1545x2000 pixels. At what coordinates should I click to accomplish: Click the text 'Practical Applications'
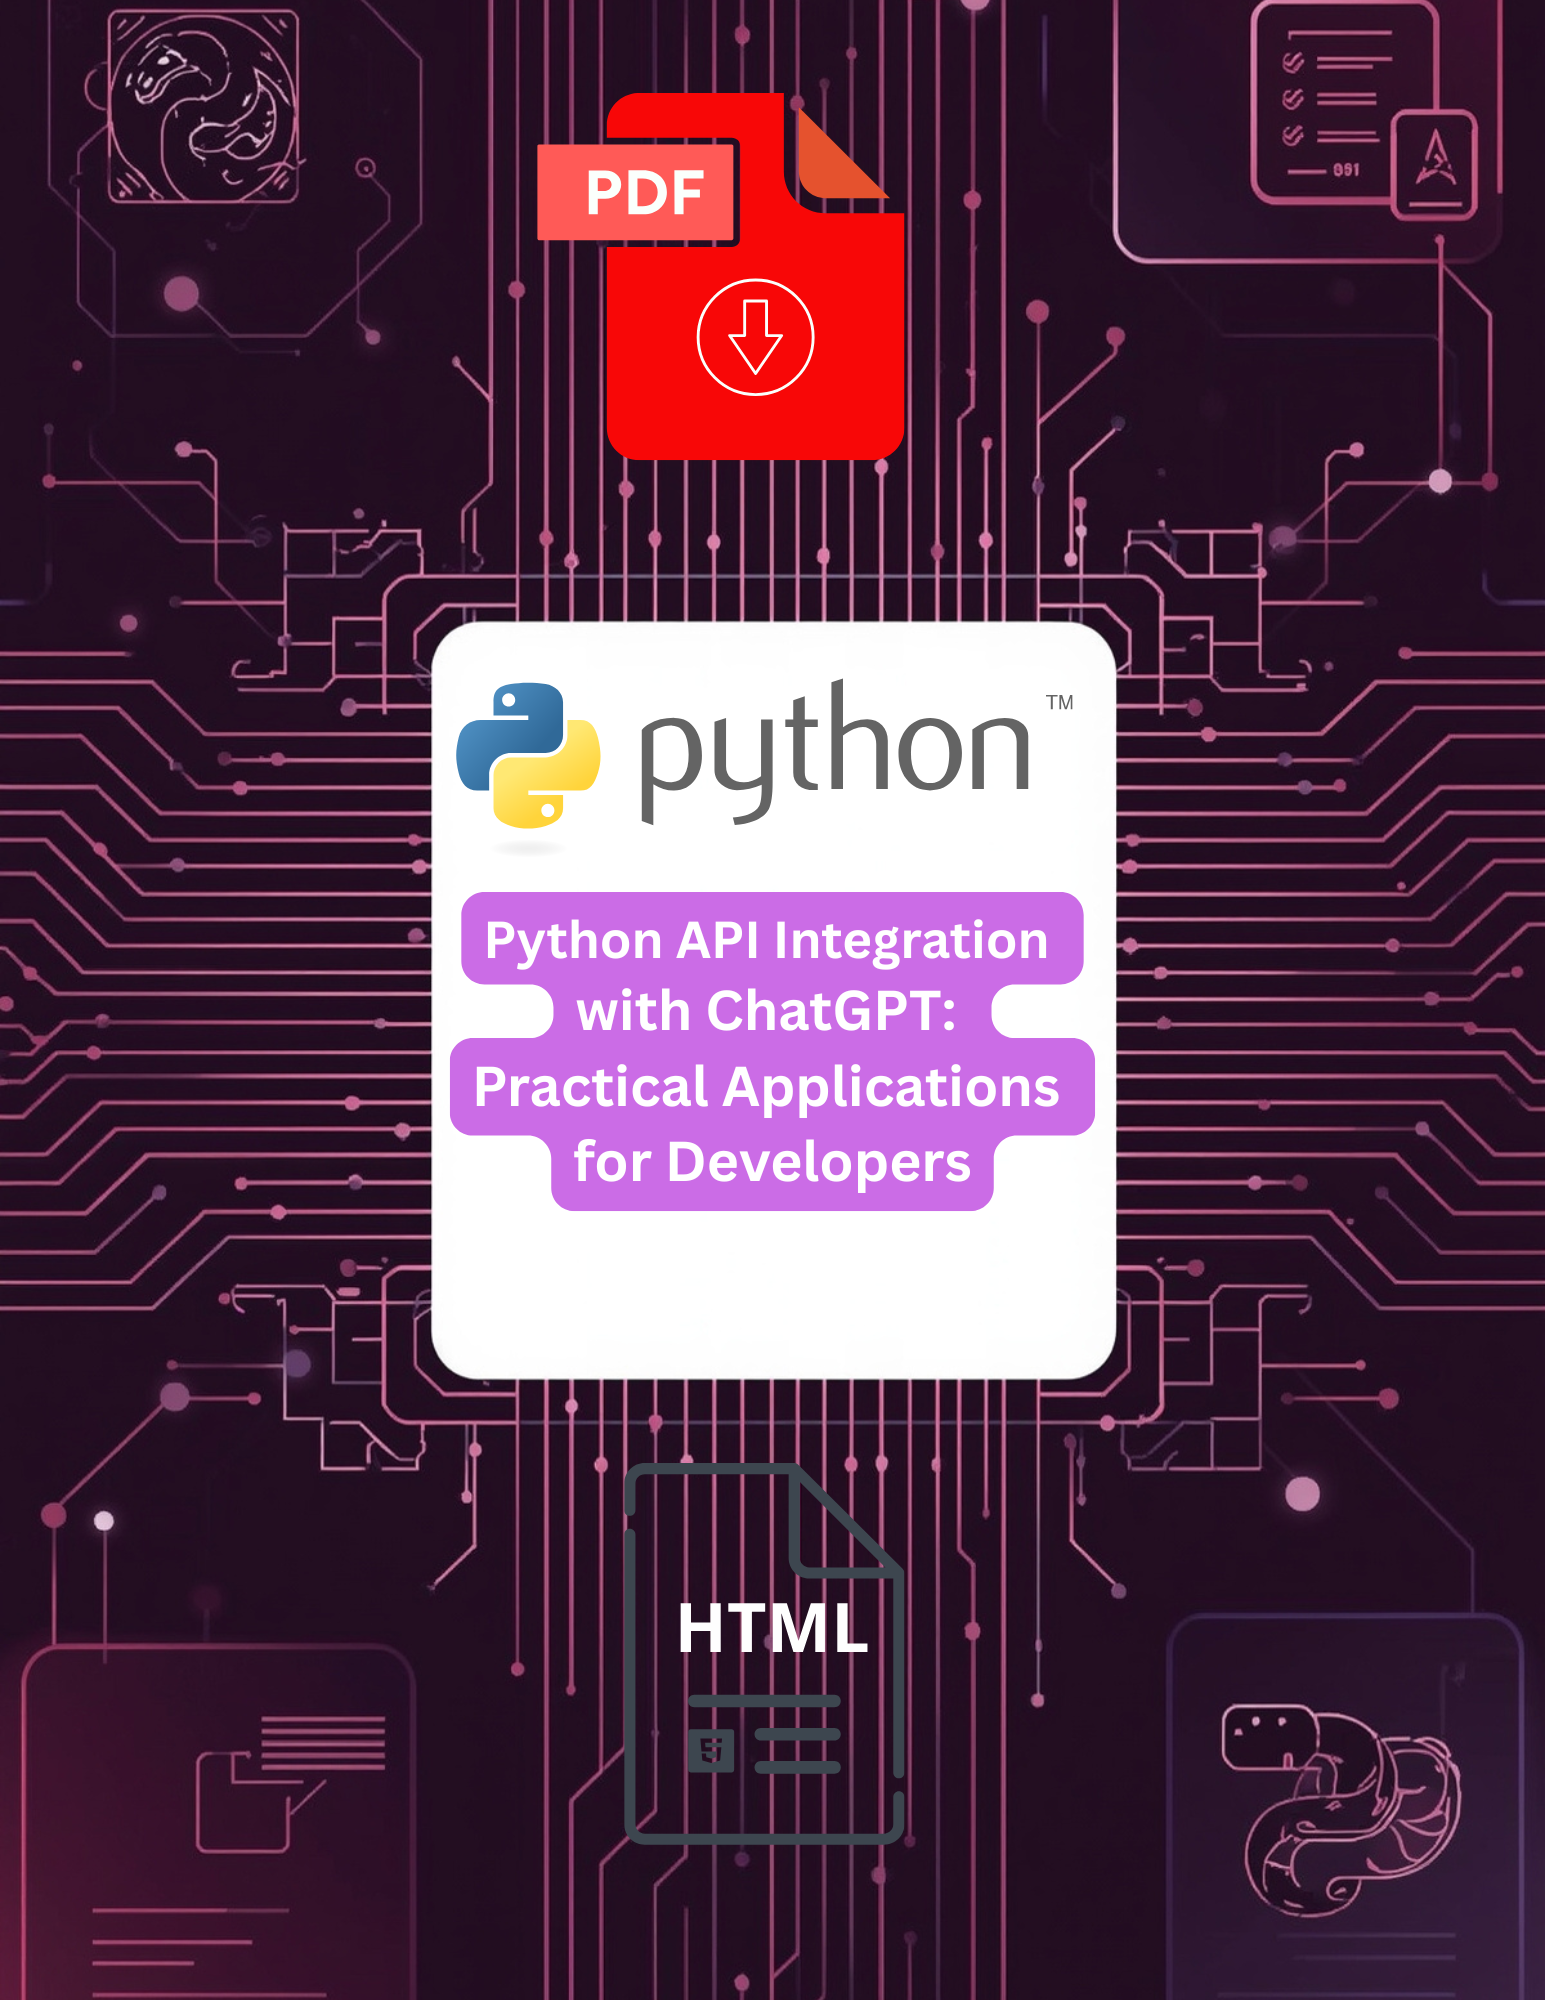[767, 1087]
